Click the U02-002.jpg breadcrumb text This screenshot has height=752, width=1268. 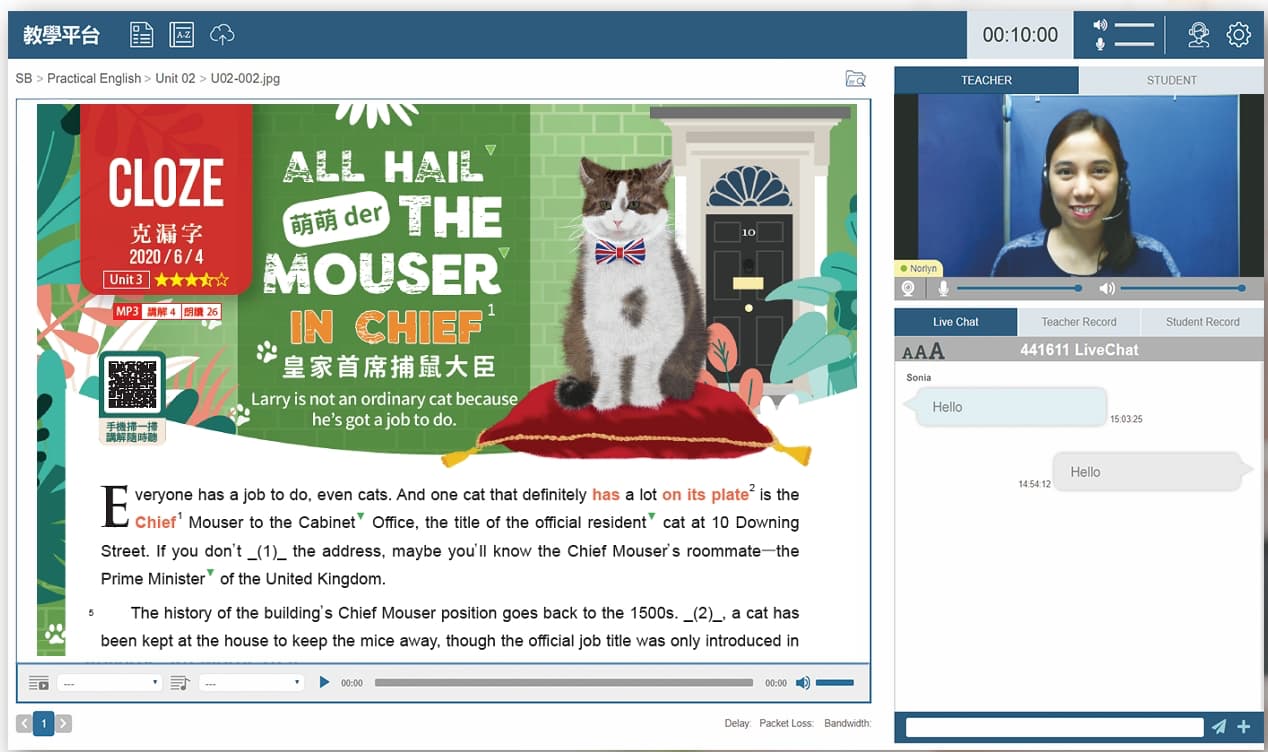[x=245, y=78]
